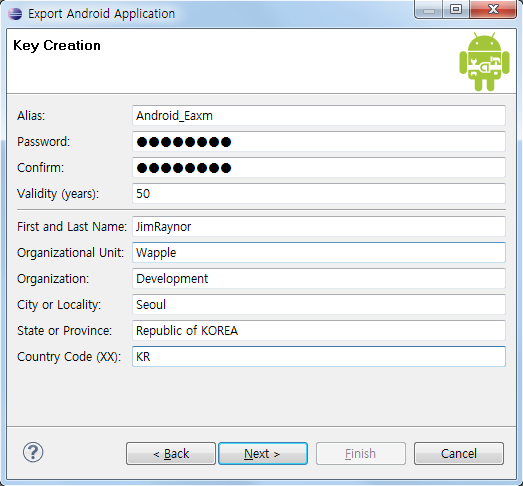Focus the Country Code field with KR

click(x=319, y=357)
